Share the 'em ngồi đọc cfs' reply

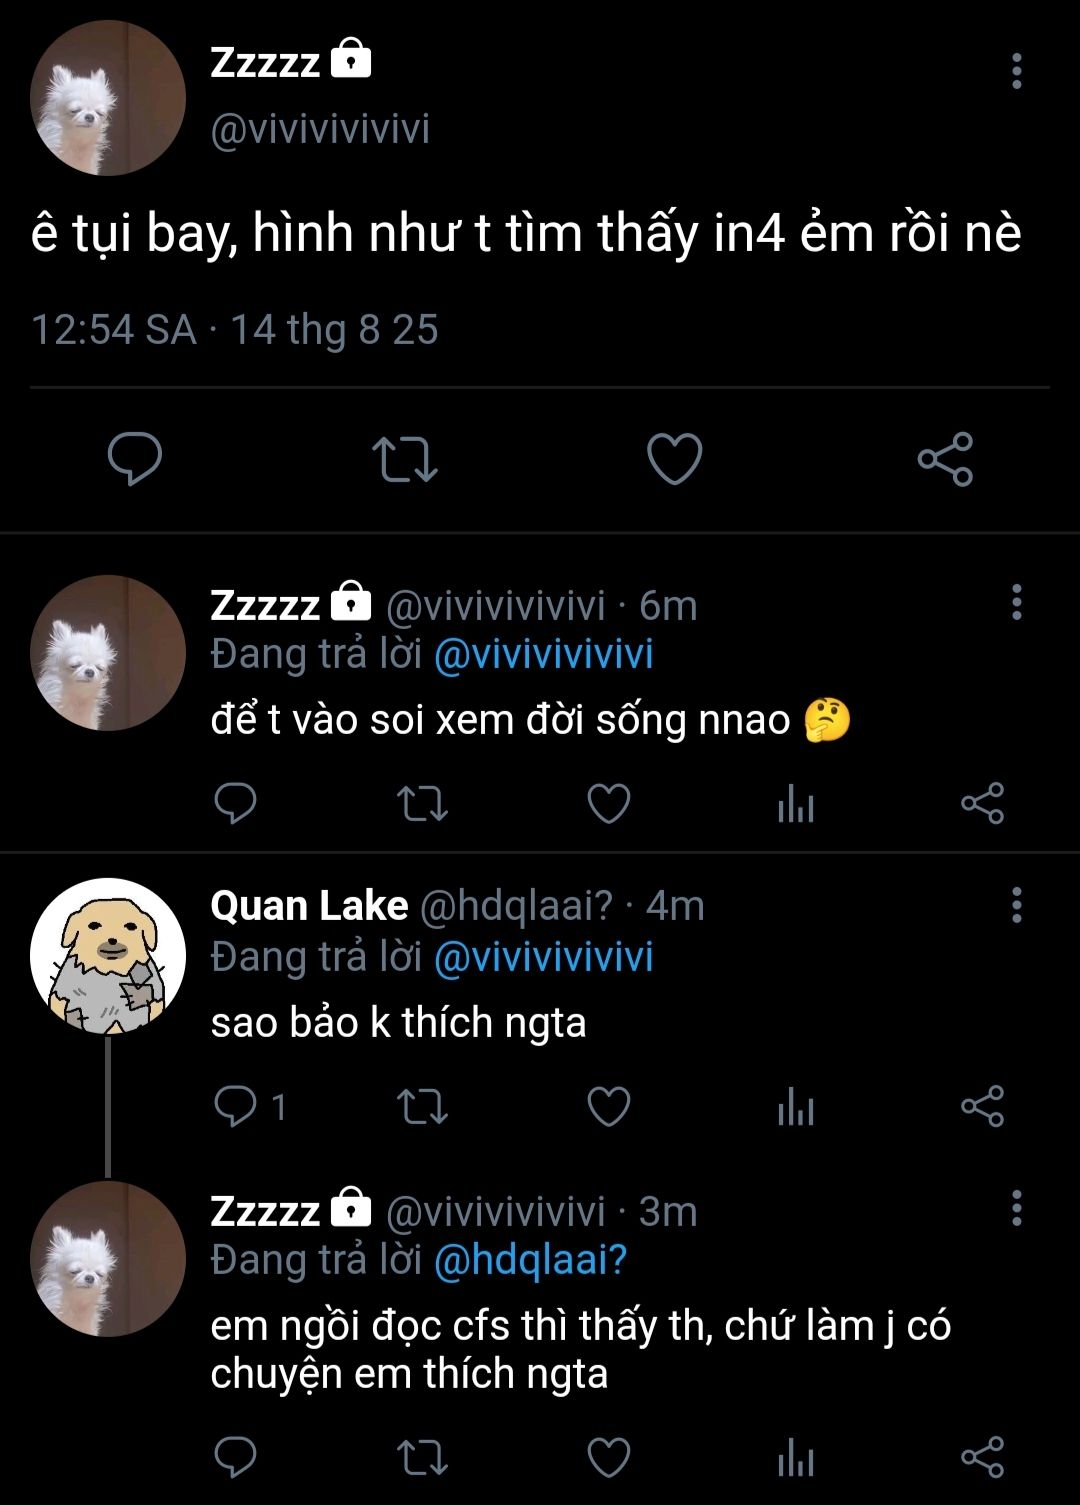[x=982, y=1458]
